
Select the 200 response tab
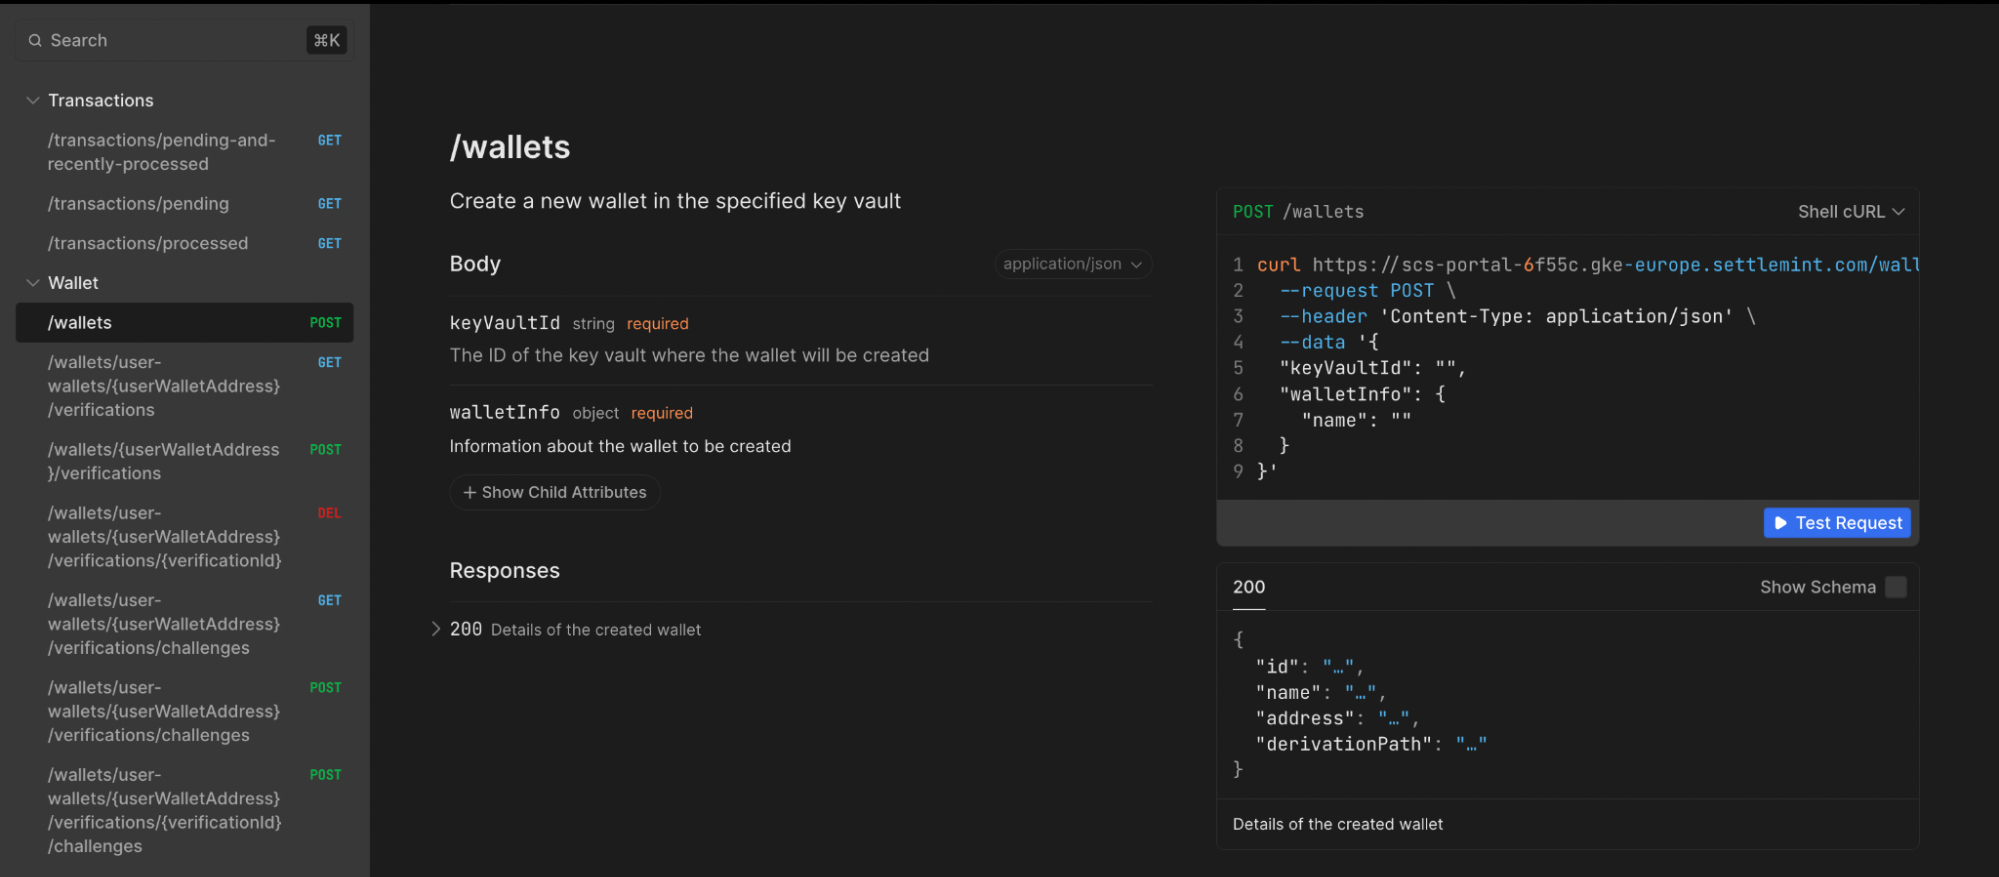[x=1249, y=587]
